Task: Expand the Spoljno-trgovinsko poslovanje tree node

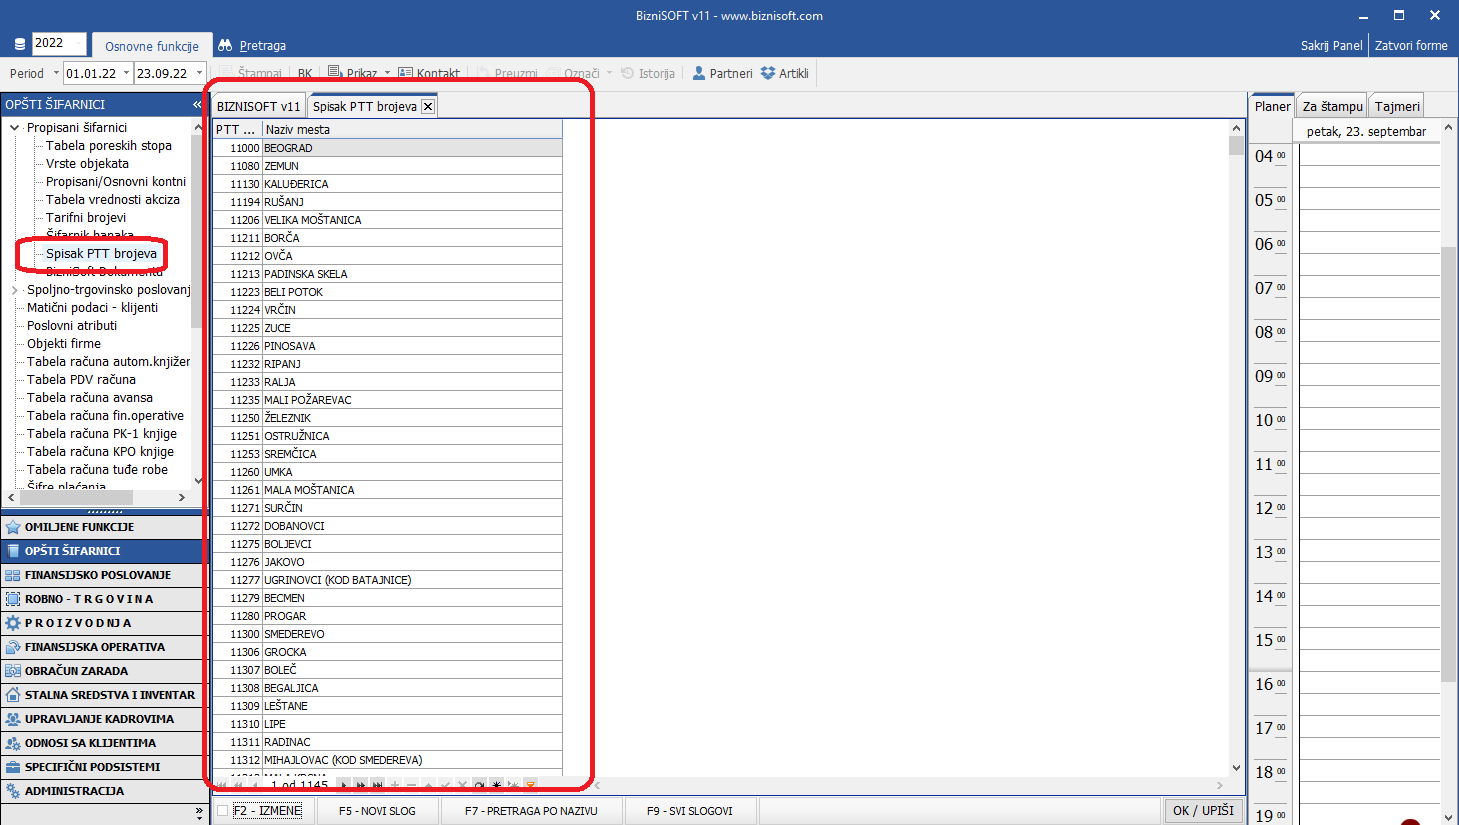Action: coord(14,290)
